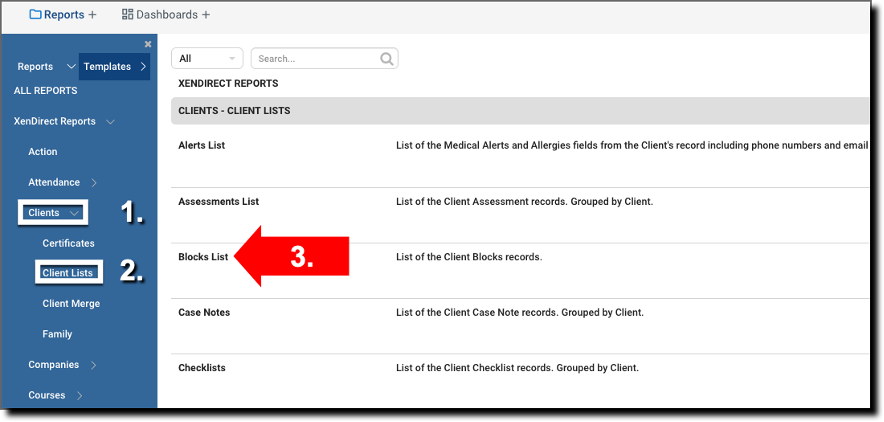Expand the Attendance section
Screen dimensions: 884x422
pyautogui.click(x=94, y=183)
